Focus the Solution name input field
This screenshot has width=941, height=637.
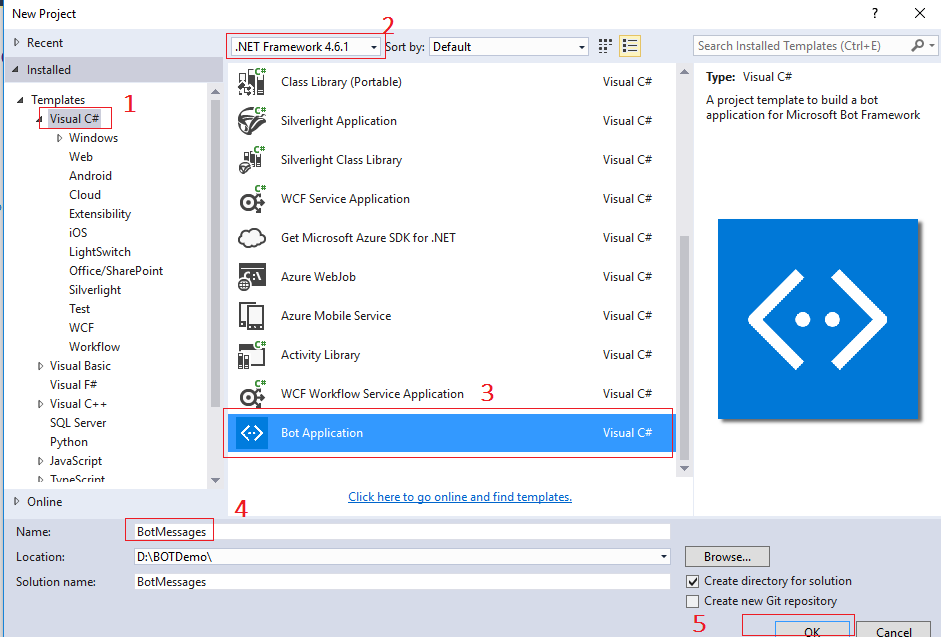(x=402, y=582)
